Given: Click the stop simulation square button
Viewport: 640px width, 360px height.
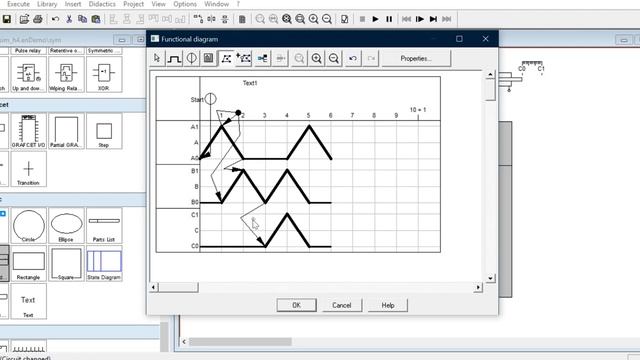Looking at the screenshot, I should point(362,19).
